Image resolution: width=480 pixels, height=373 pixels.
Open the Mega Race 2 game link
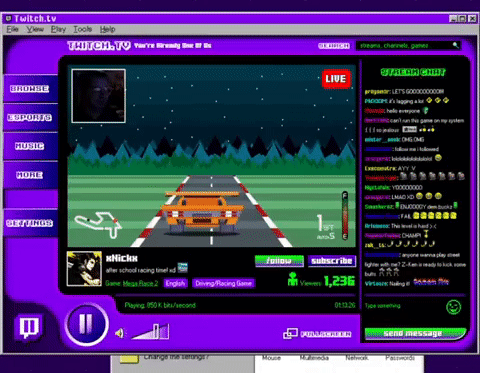click(x=140, y=283)
